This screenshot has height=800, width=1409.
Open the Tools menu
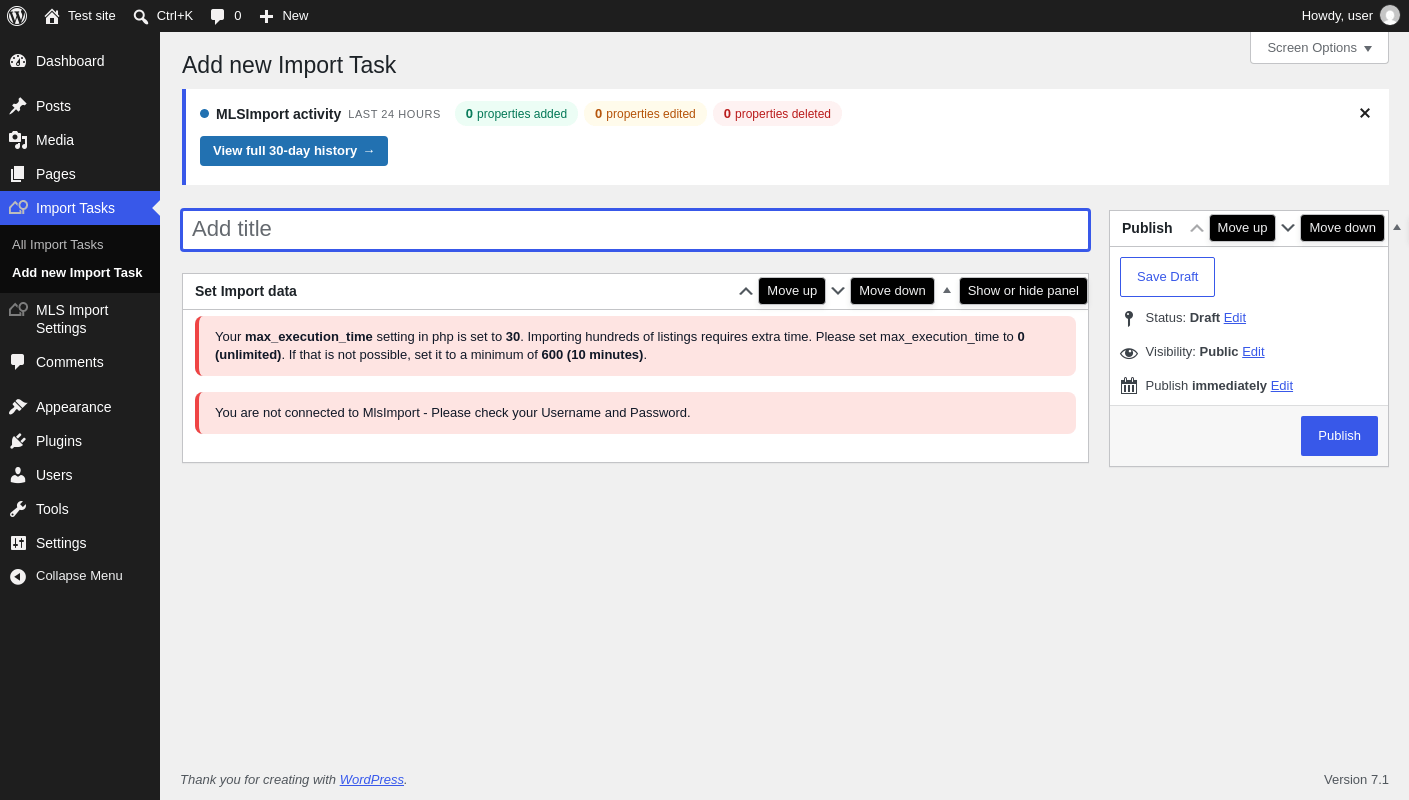[x=80, y=509]
